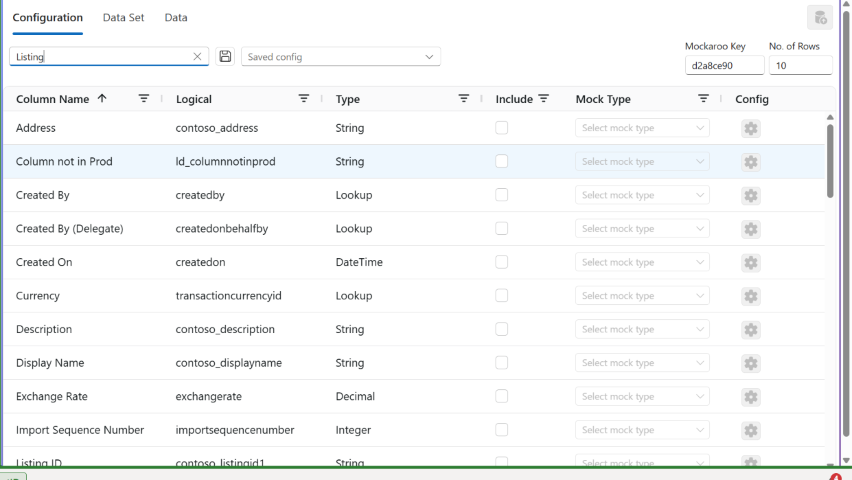Viewport: 852px width, 480px height.
Task: Click the database icon button at top right
Action: 820,18
